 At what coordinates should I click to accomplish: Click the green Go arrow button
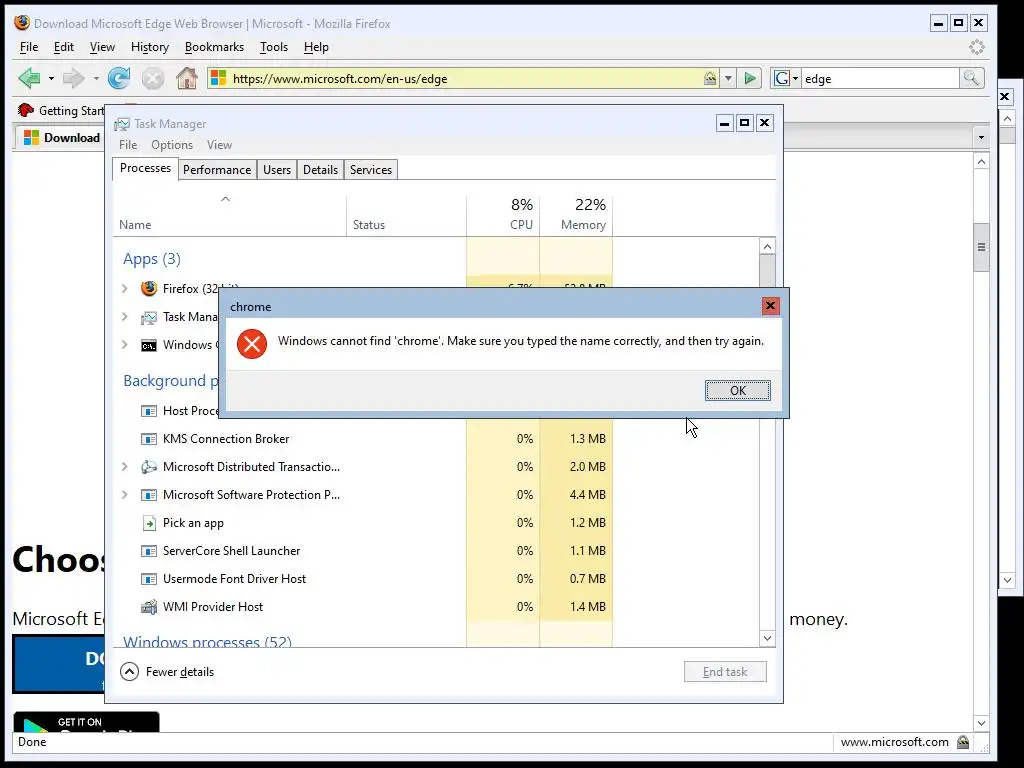tap(750, 78)
